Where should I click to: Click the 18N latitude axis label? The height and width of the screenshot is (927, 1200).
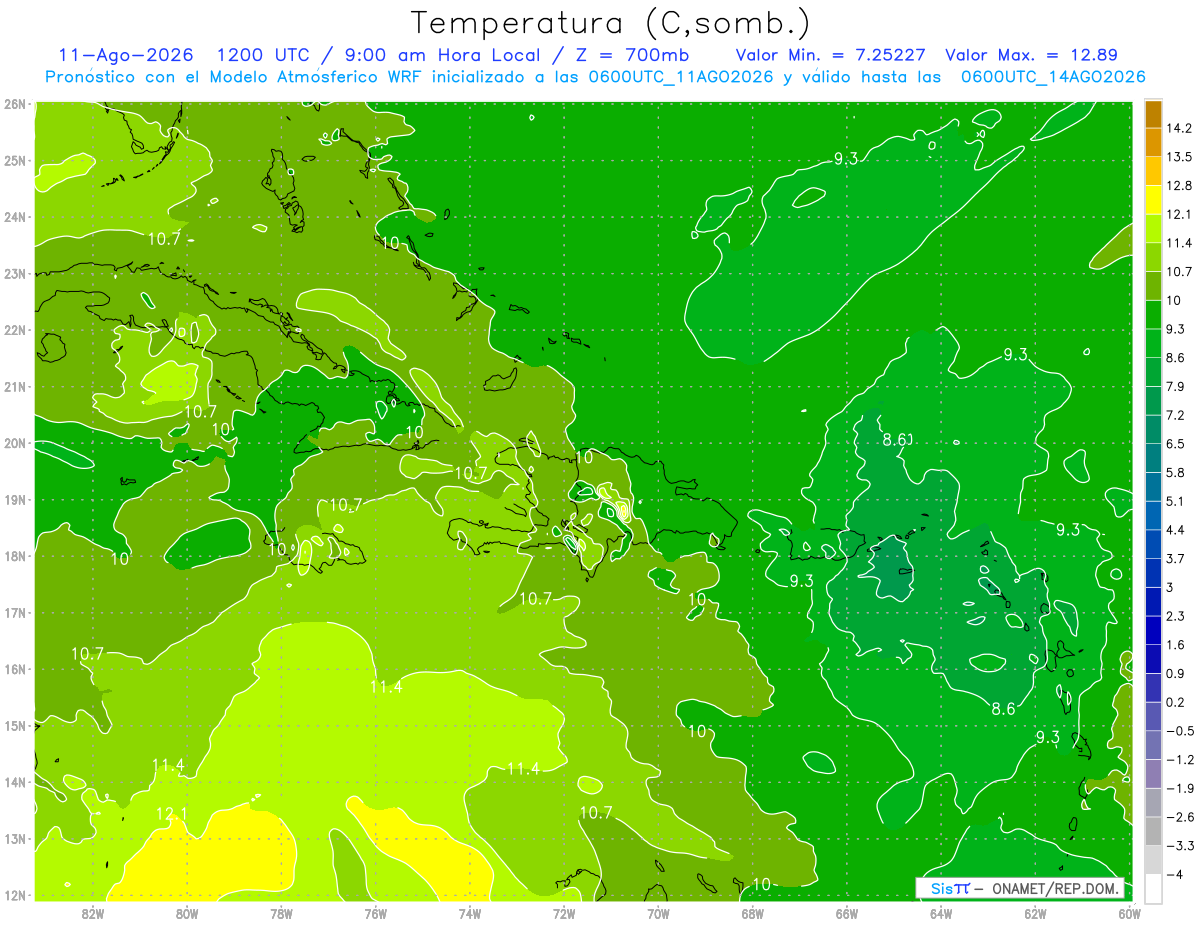click(x=15, y=556)
